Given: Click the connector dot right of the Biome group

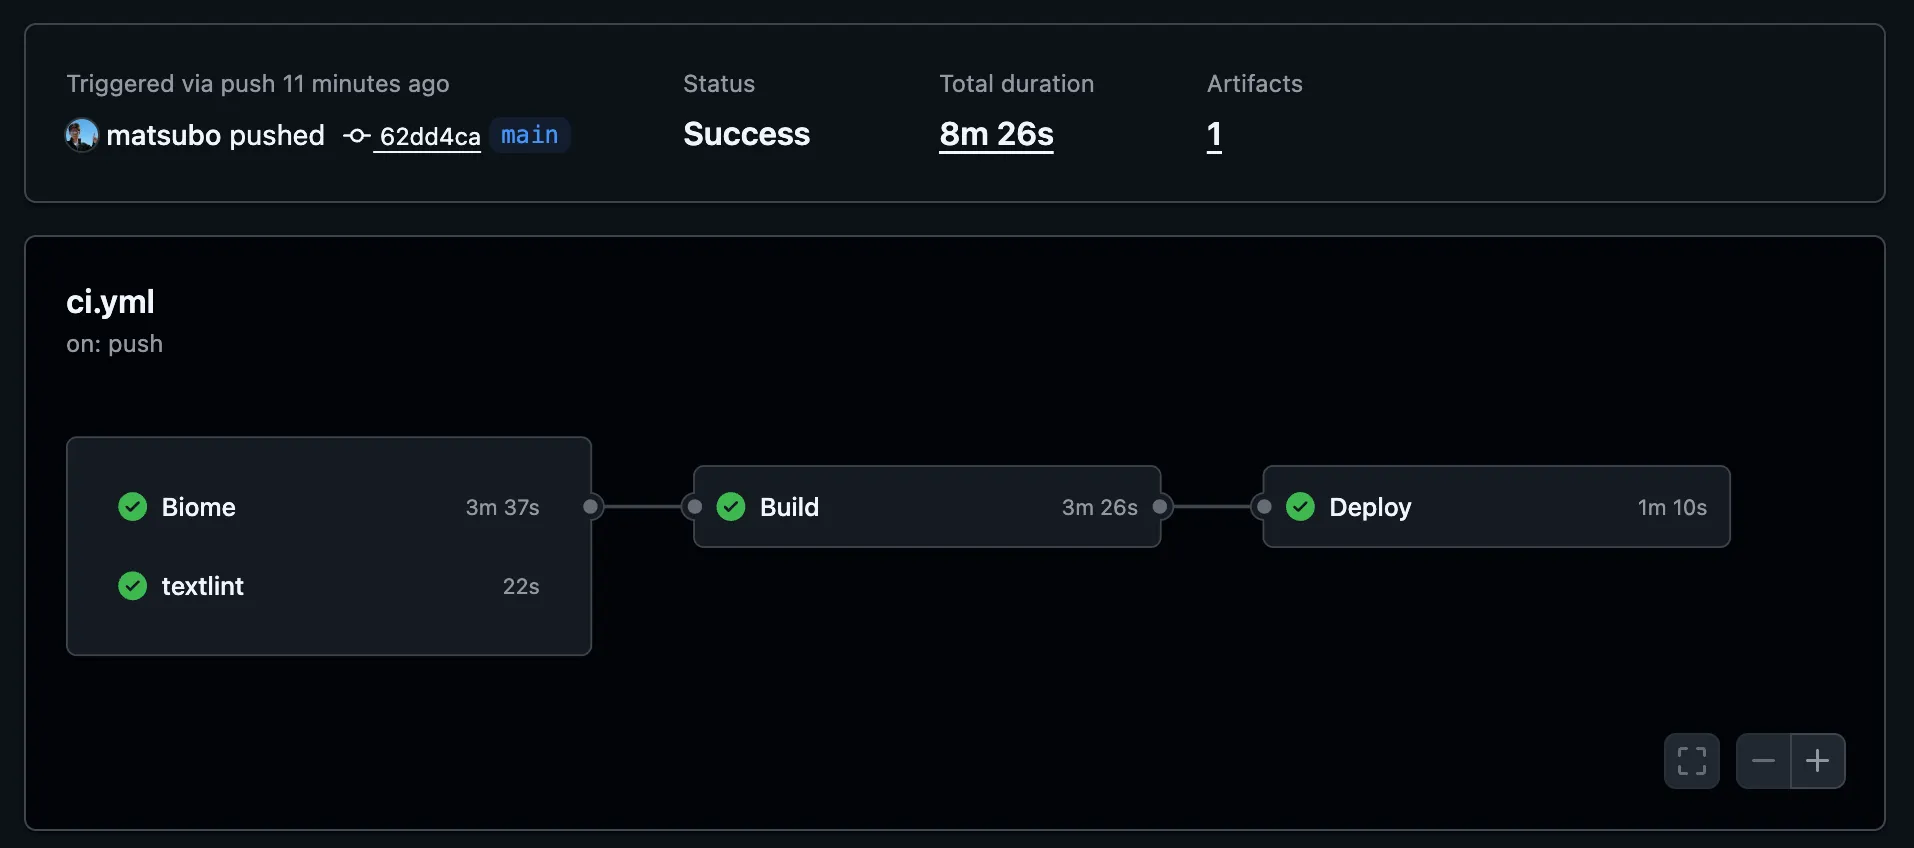Looking at the screenshot, I should coord(590,507).
